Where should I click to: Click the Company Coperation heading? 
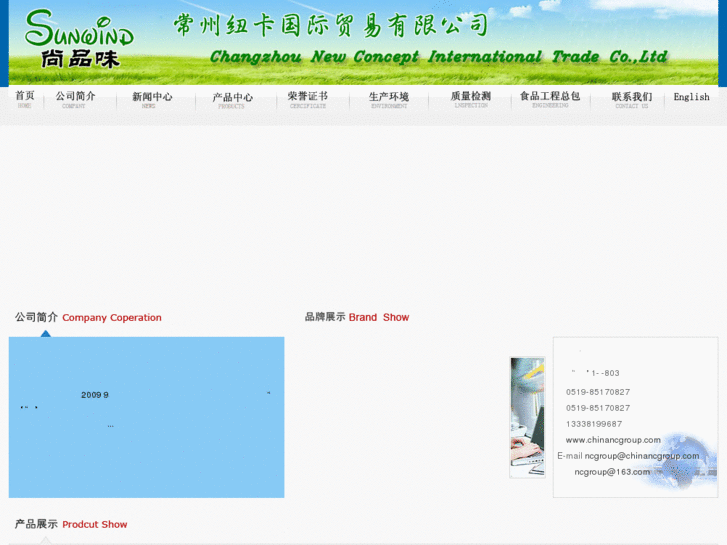tap(112, 318)
